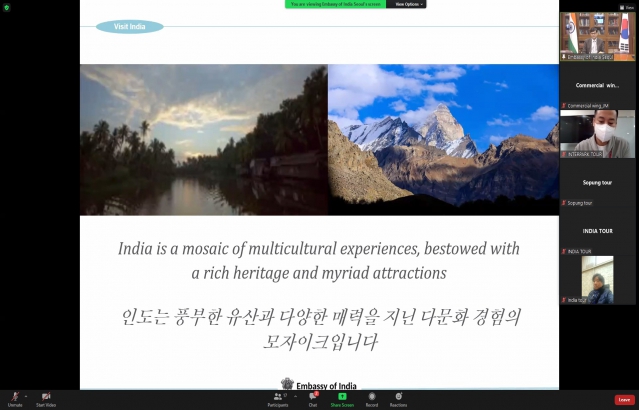Click the Visit India label on slide
This screenshot has width=639, height=410.
click(x=129, y=27)
